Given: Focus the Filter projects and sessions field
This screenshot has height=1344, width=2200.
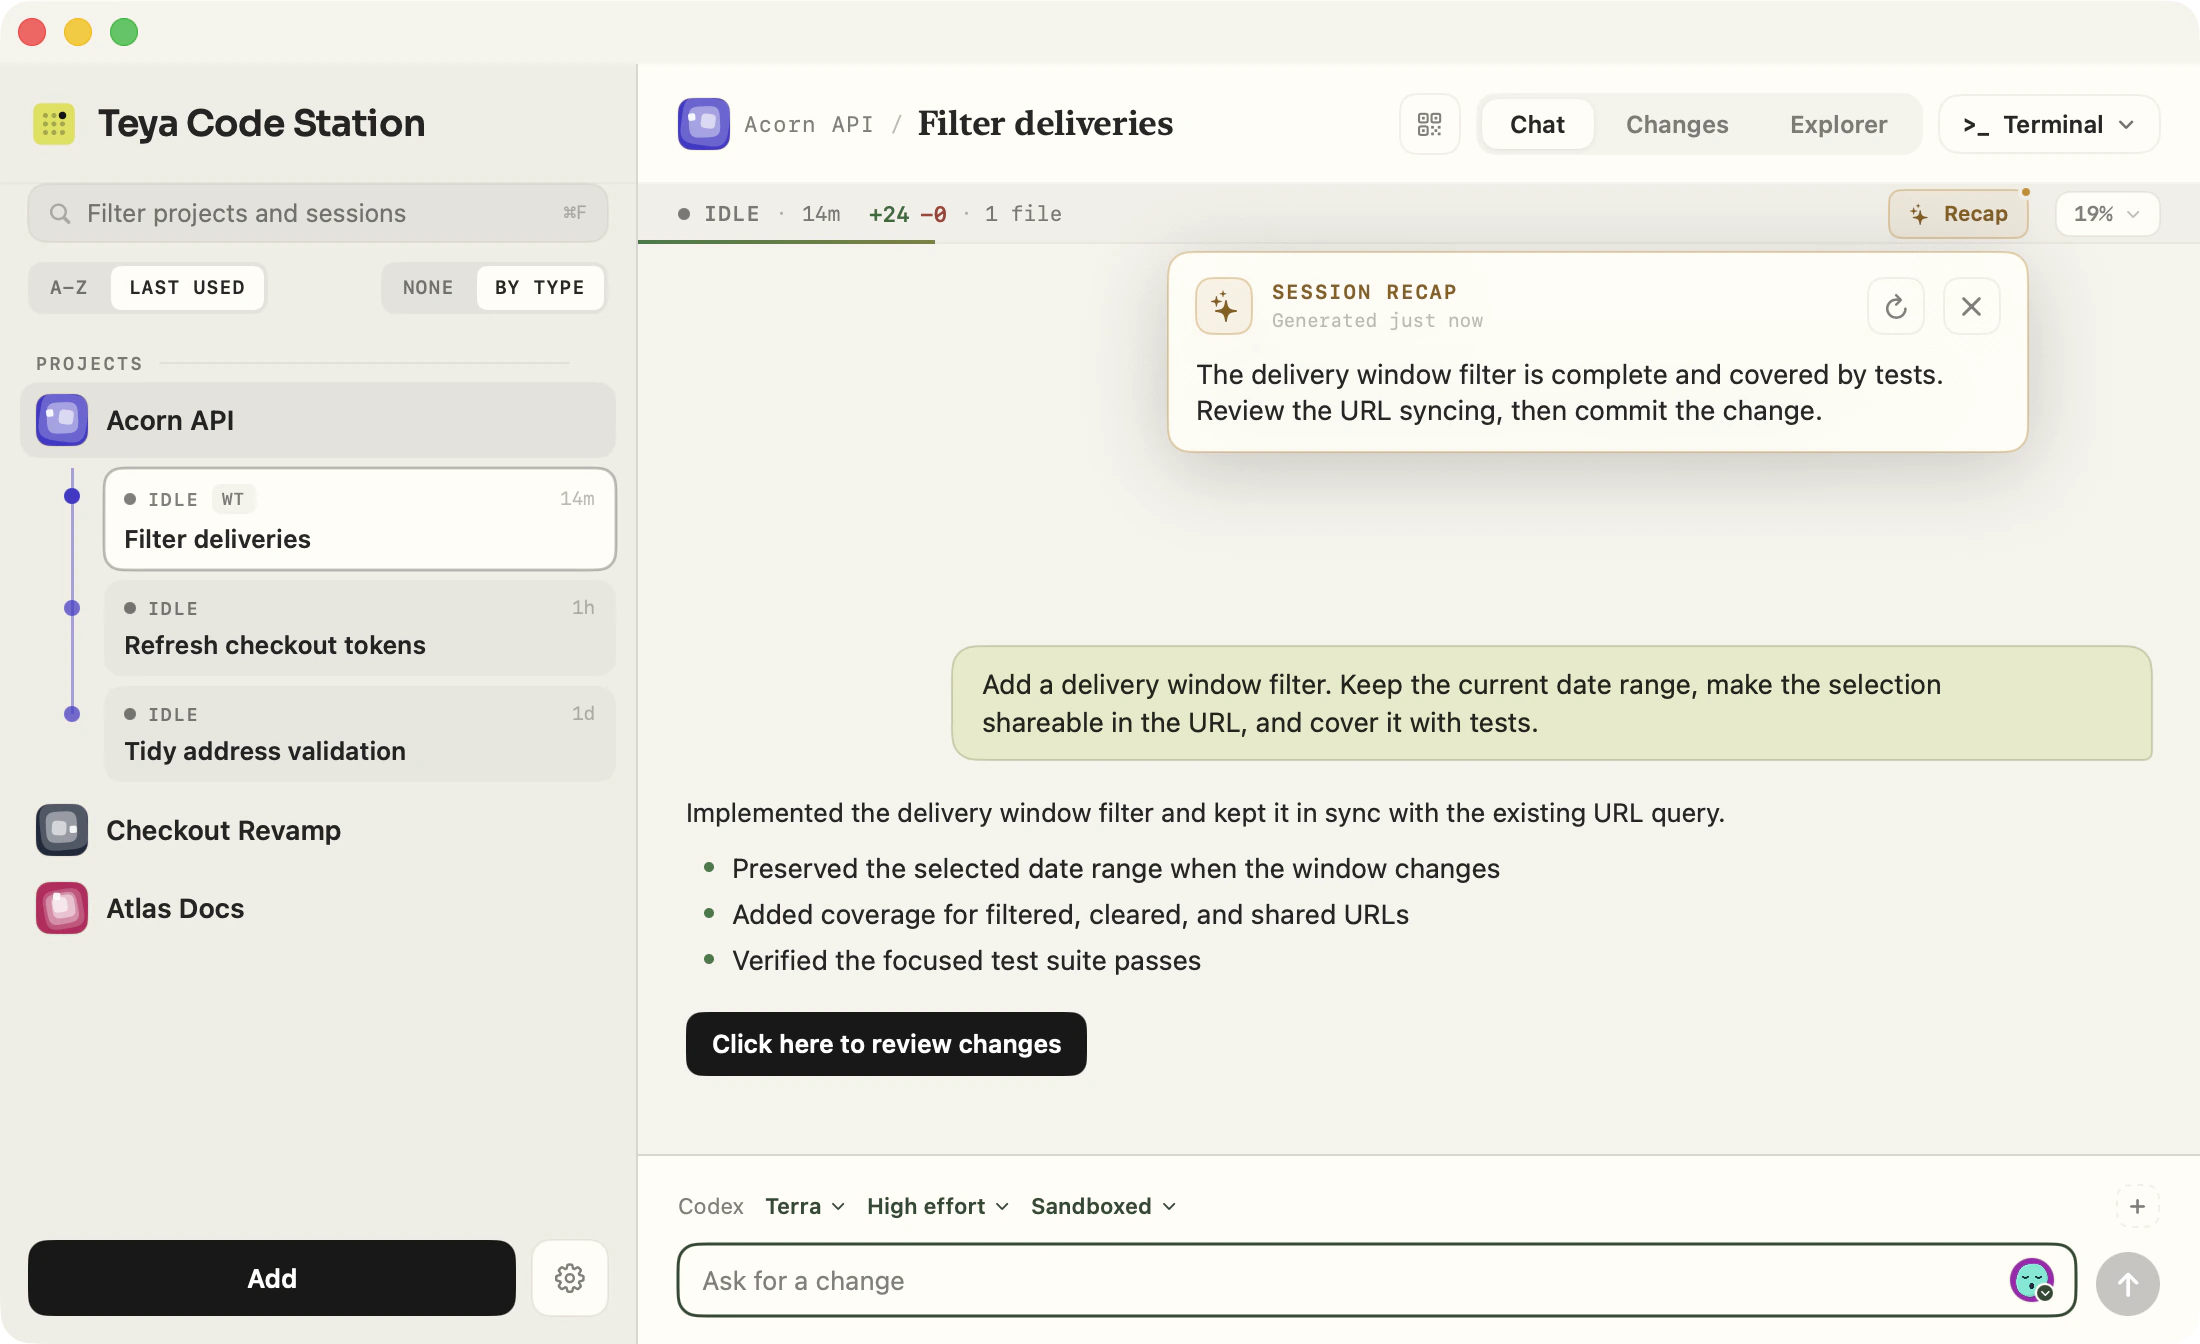Looking at the screenshot, I should [318, 213].
